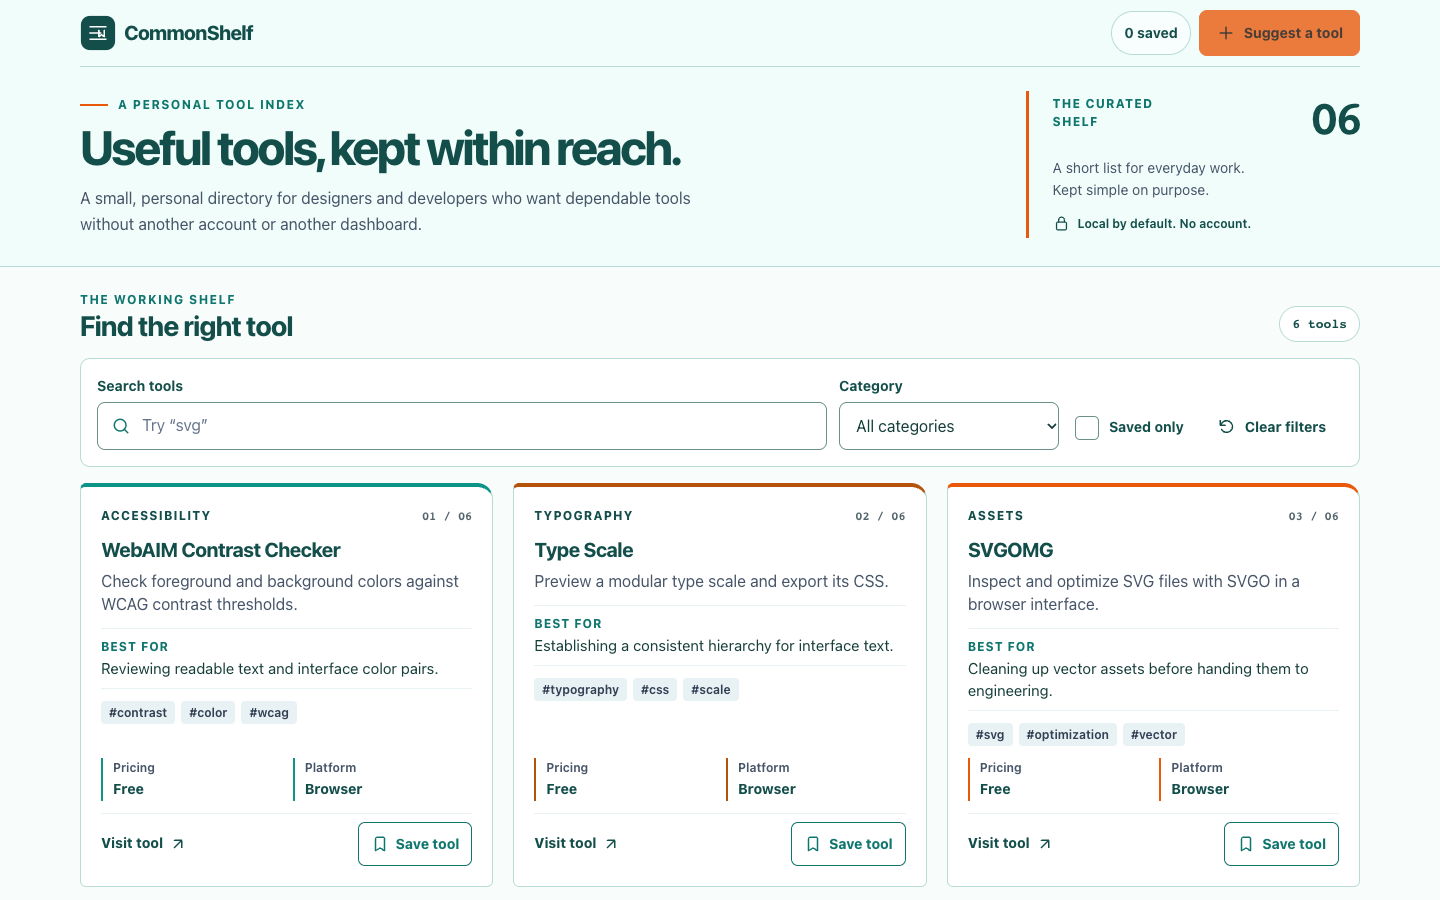Click the TYPOGRAPHY category label

coord(584,516)
